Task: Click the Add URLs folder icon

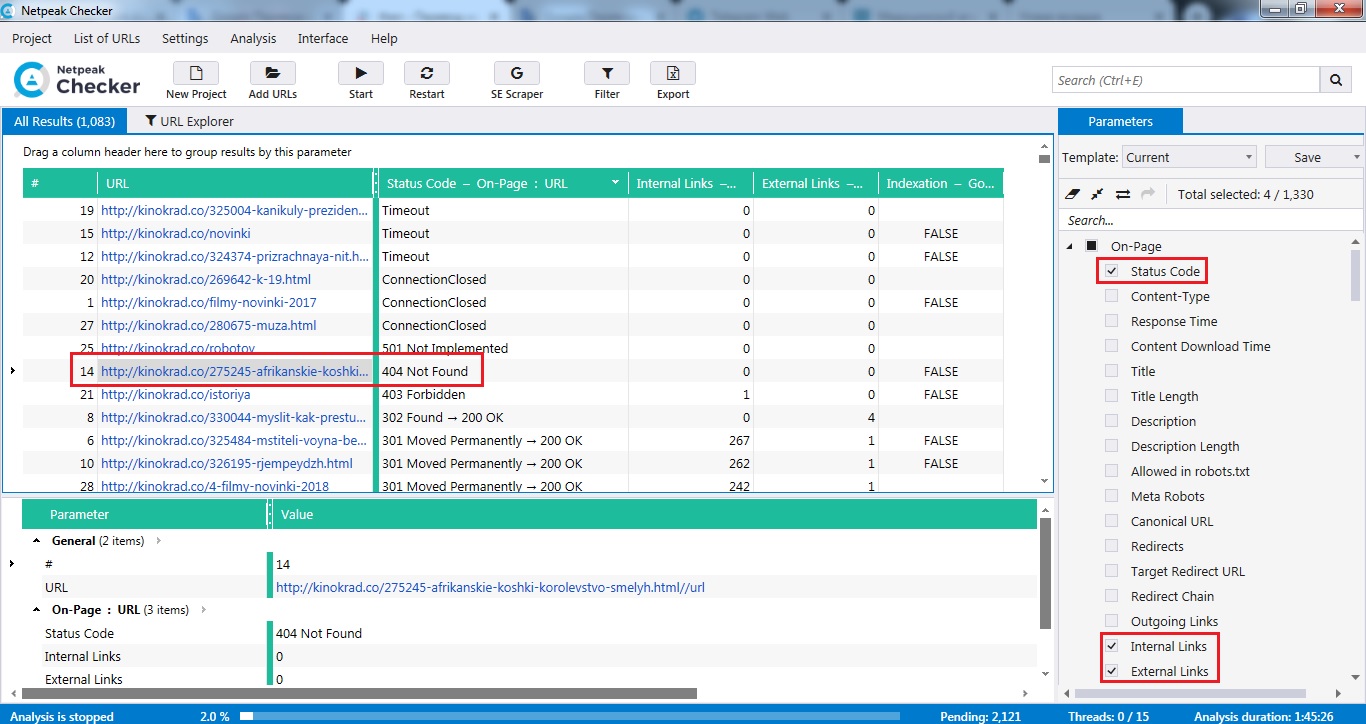Action: [272, 73]
